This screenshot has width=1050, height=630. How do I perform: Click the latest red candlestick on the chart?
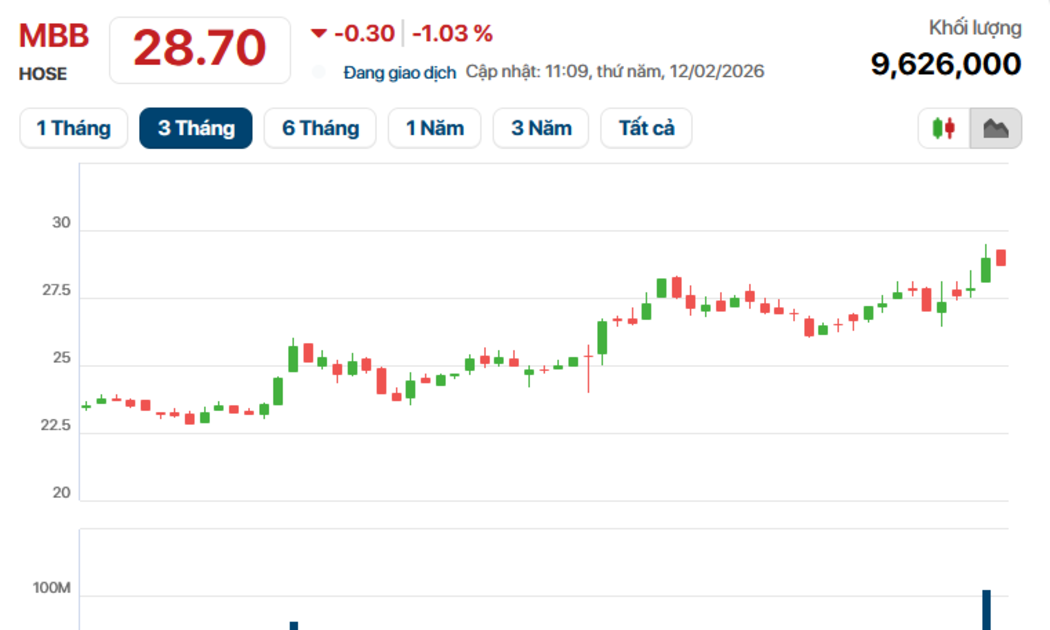point(1000,258)
